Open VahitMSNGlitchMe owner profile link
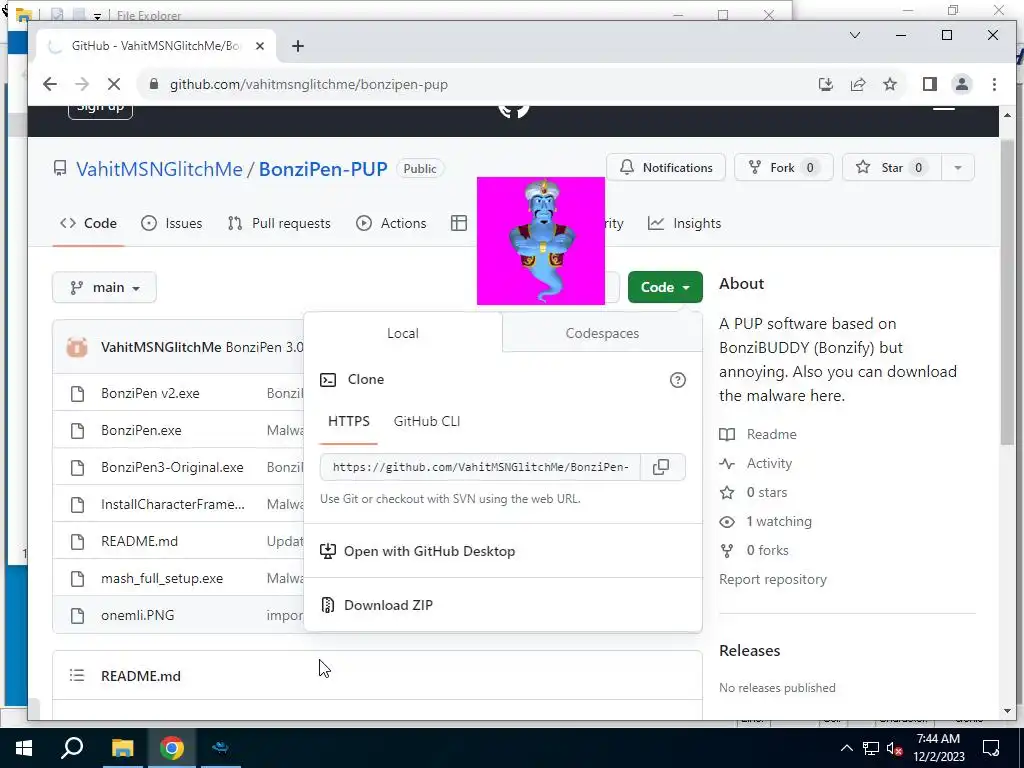Screen dimensions: 1024x768 pyautogui.click(x=159, y=169)
